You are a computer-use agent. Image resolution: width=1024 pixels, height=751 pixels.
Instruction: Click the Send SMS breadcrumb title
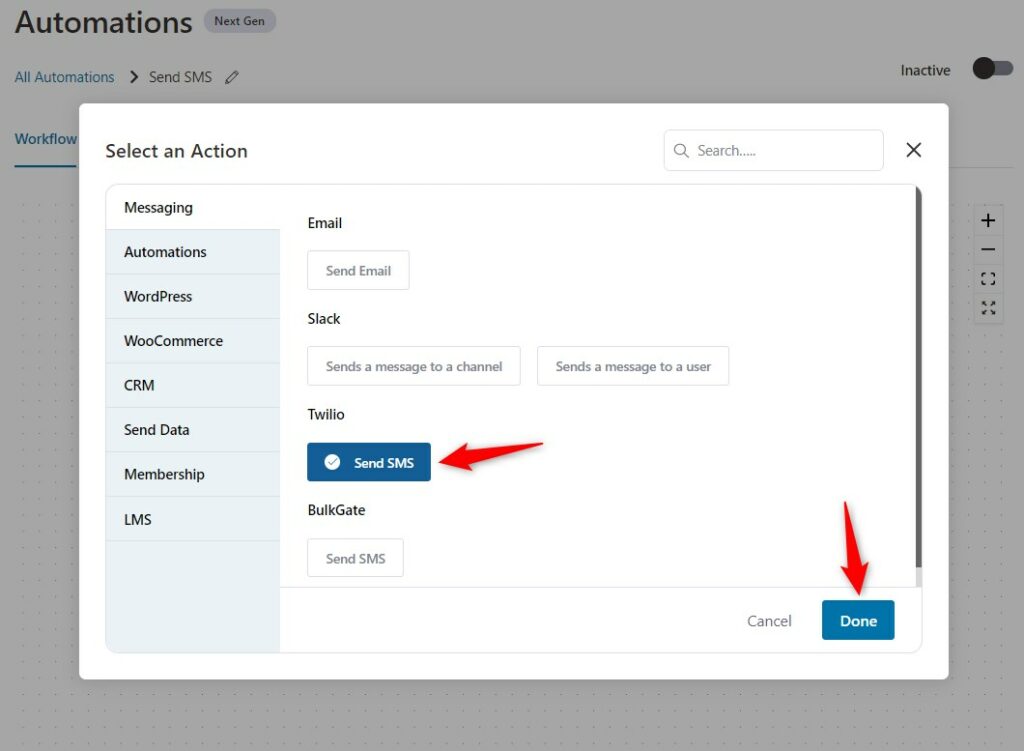180,77
